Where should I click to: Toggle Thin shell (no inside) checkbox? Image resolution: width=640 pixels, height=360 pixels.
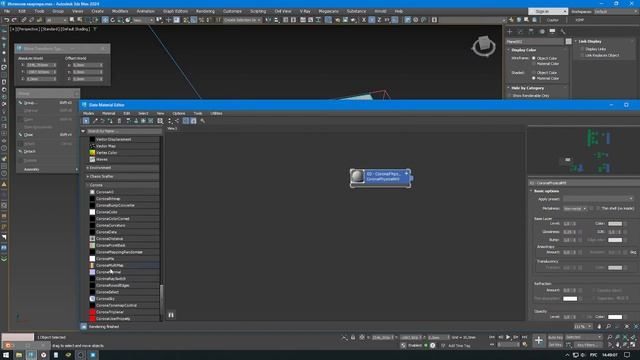pyautogui.click(x=598, y=209)
